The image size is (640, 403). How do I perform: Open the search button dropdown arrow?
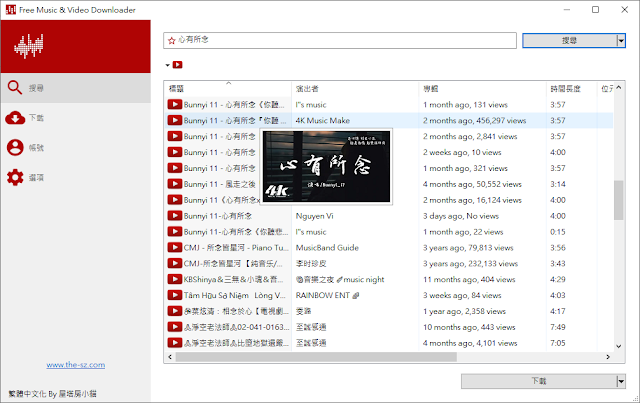point(621,40)
